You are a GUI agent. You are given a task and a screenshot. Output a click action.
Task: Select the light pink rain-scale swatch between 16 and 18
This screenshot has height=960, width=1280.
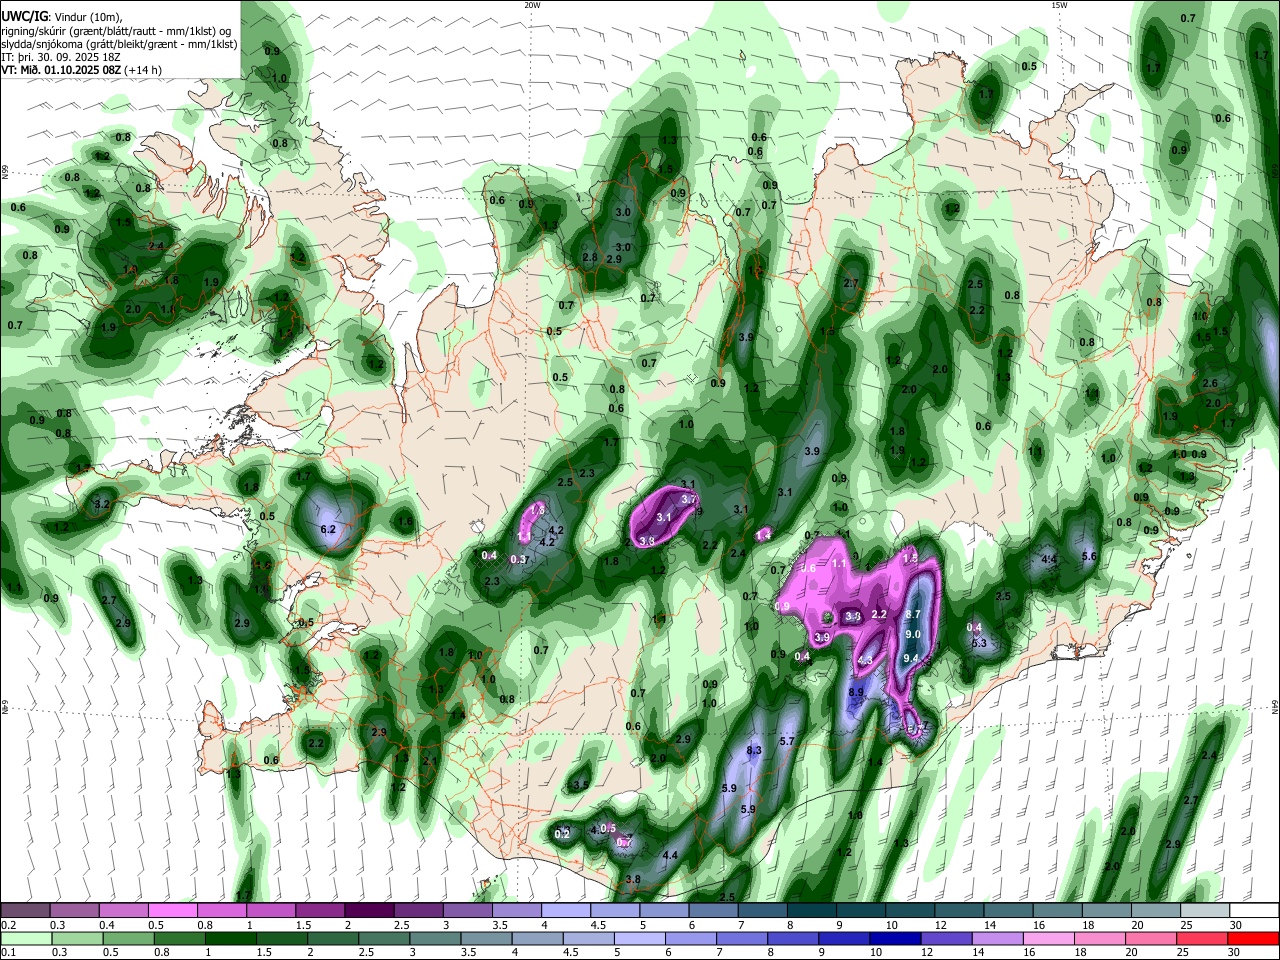click(1050, 938)
